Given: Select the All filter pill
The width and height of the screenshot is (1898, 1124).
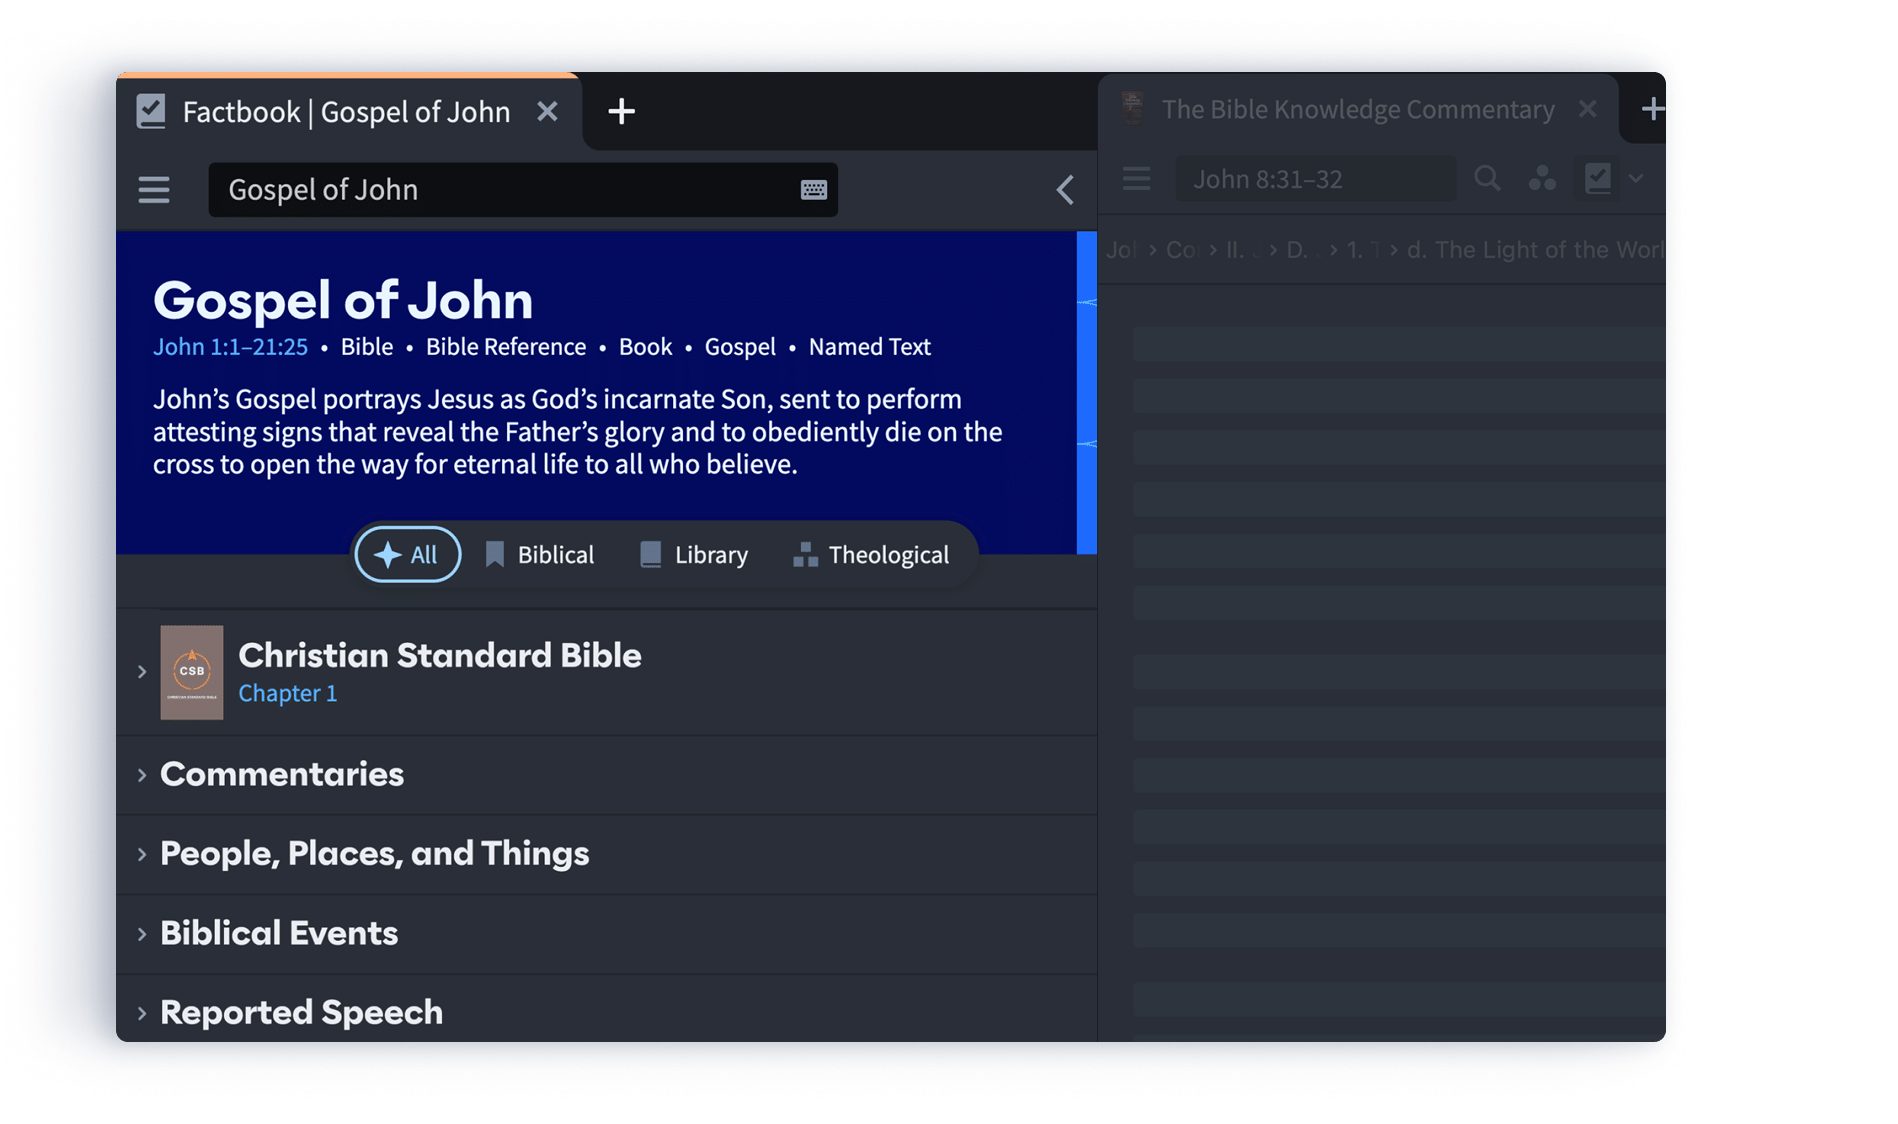Looking at the screenshot, I should coord(408,554).
